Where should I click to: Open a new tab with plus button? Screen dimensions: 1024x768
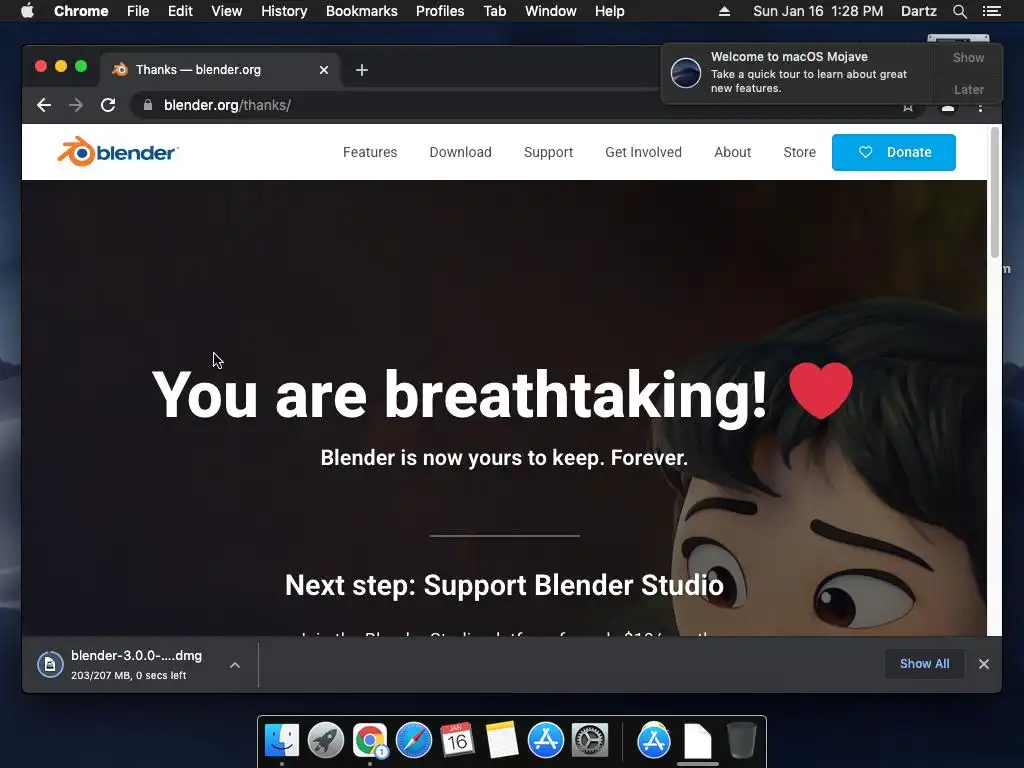(362, 70)
